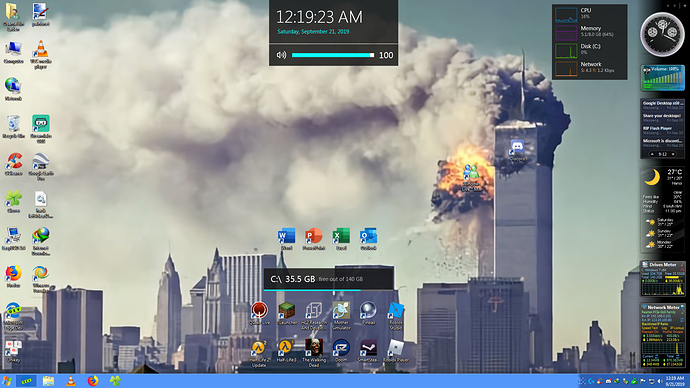Image resolution: width=690 pixels, height=388 pixels.
Task: Open the Unikey desktop shortcut
Action: pyautogui.click(x=13, y=351)
